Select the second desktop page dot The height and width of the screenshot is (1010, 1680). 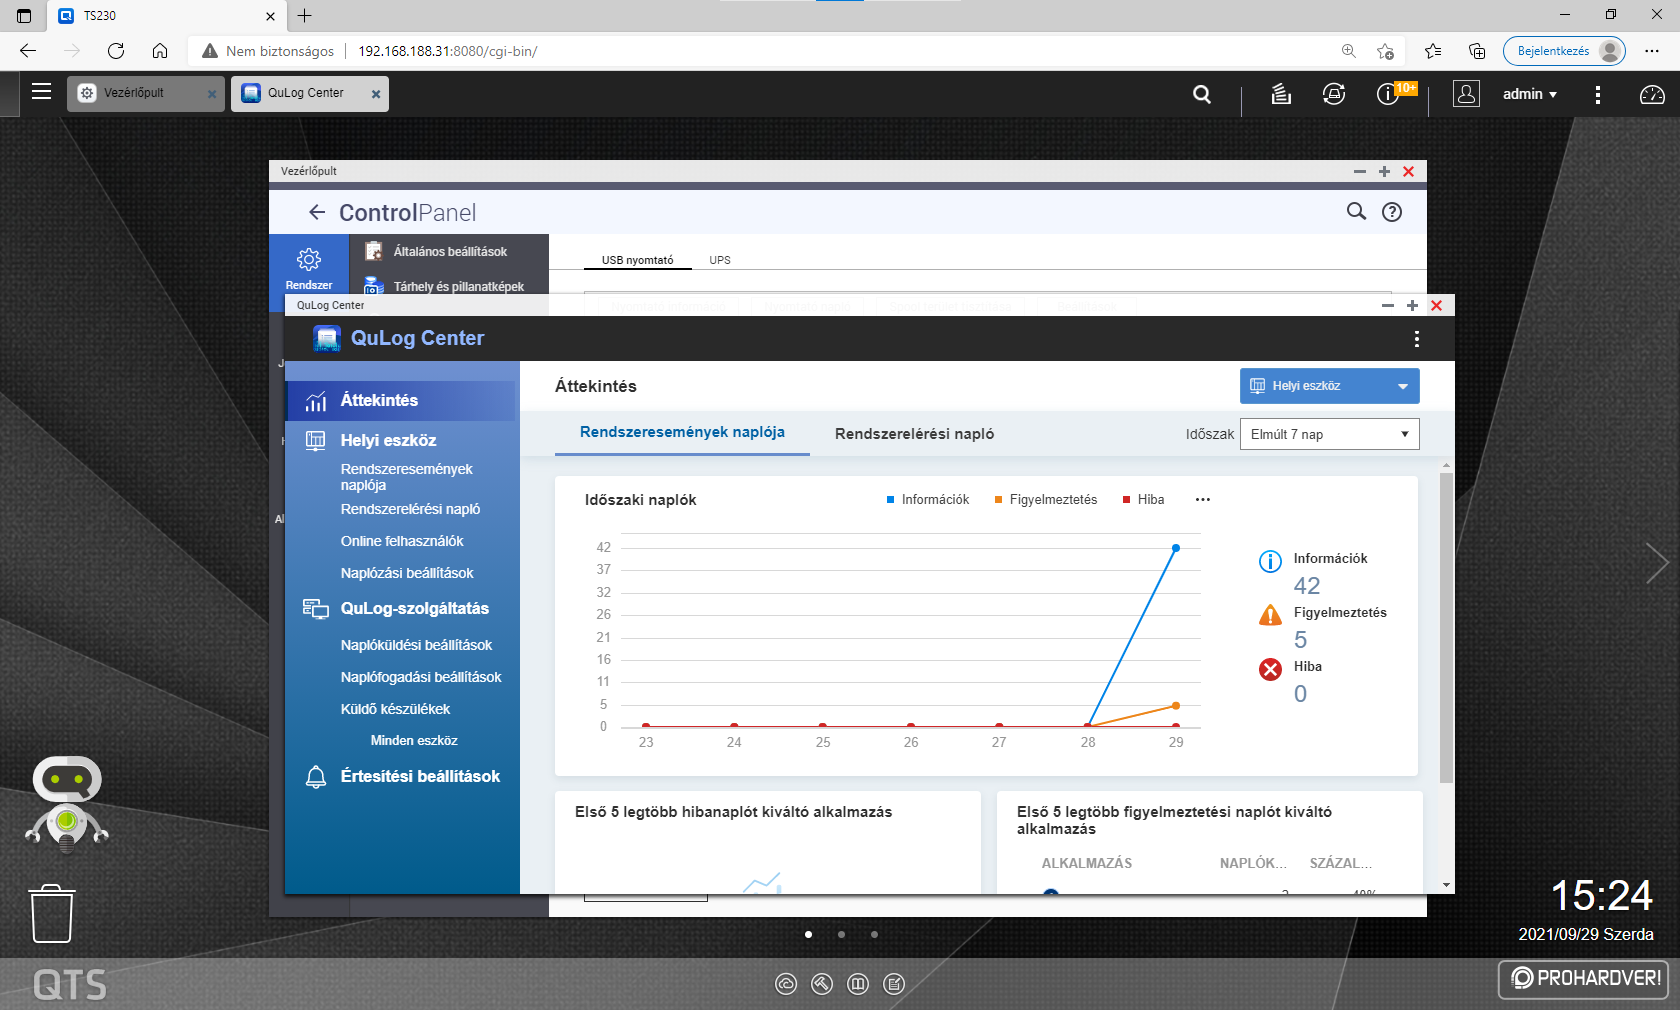point(841,934)
